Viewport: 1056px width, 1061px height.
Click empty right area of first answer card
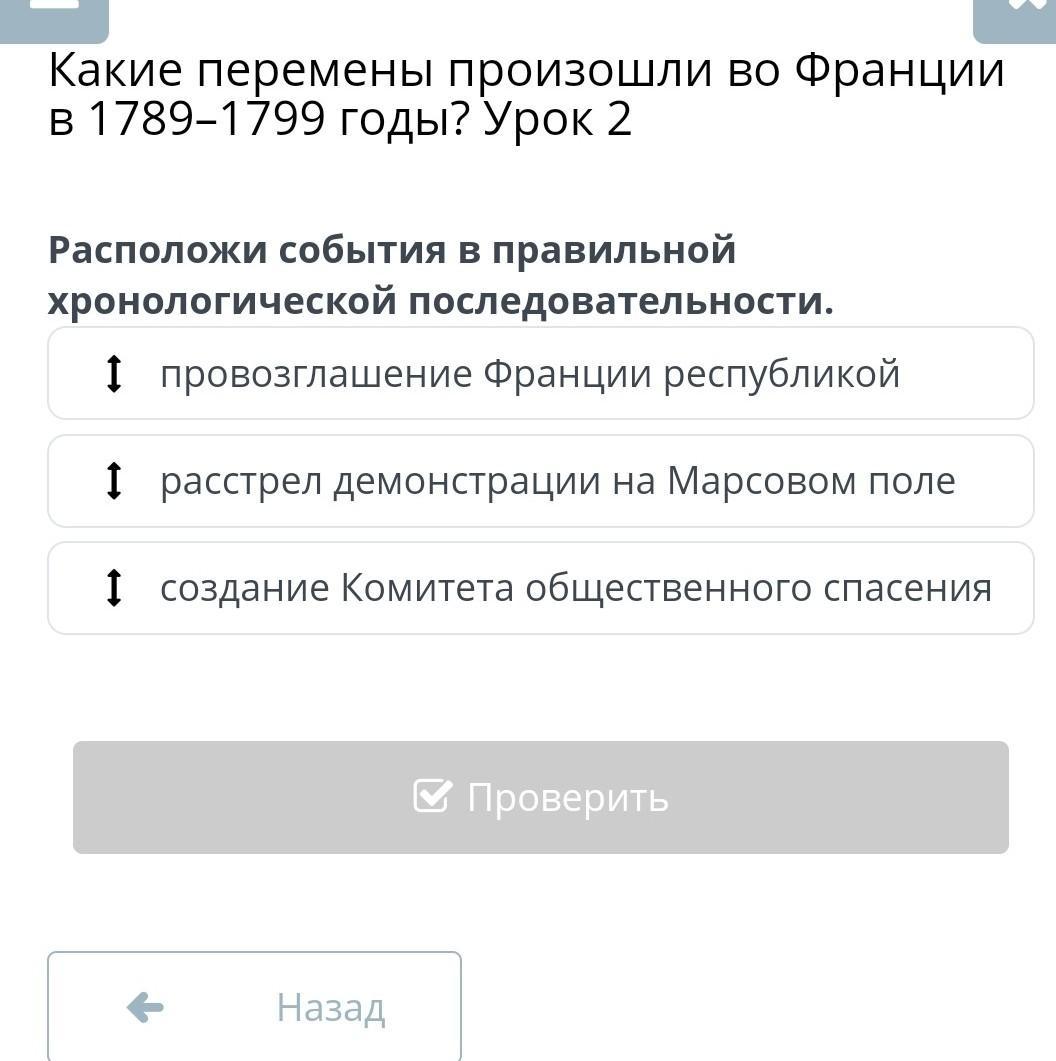coord(967,374)
